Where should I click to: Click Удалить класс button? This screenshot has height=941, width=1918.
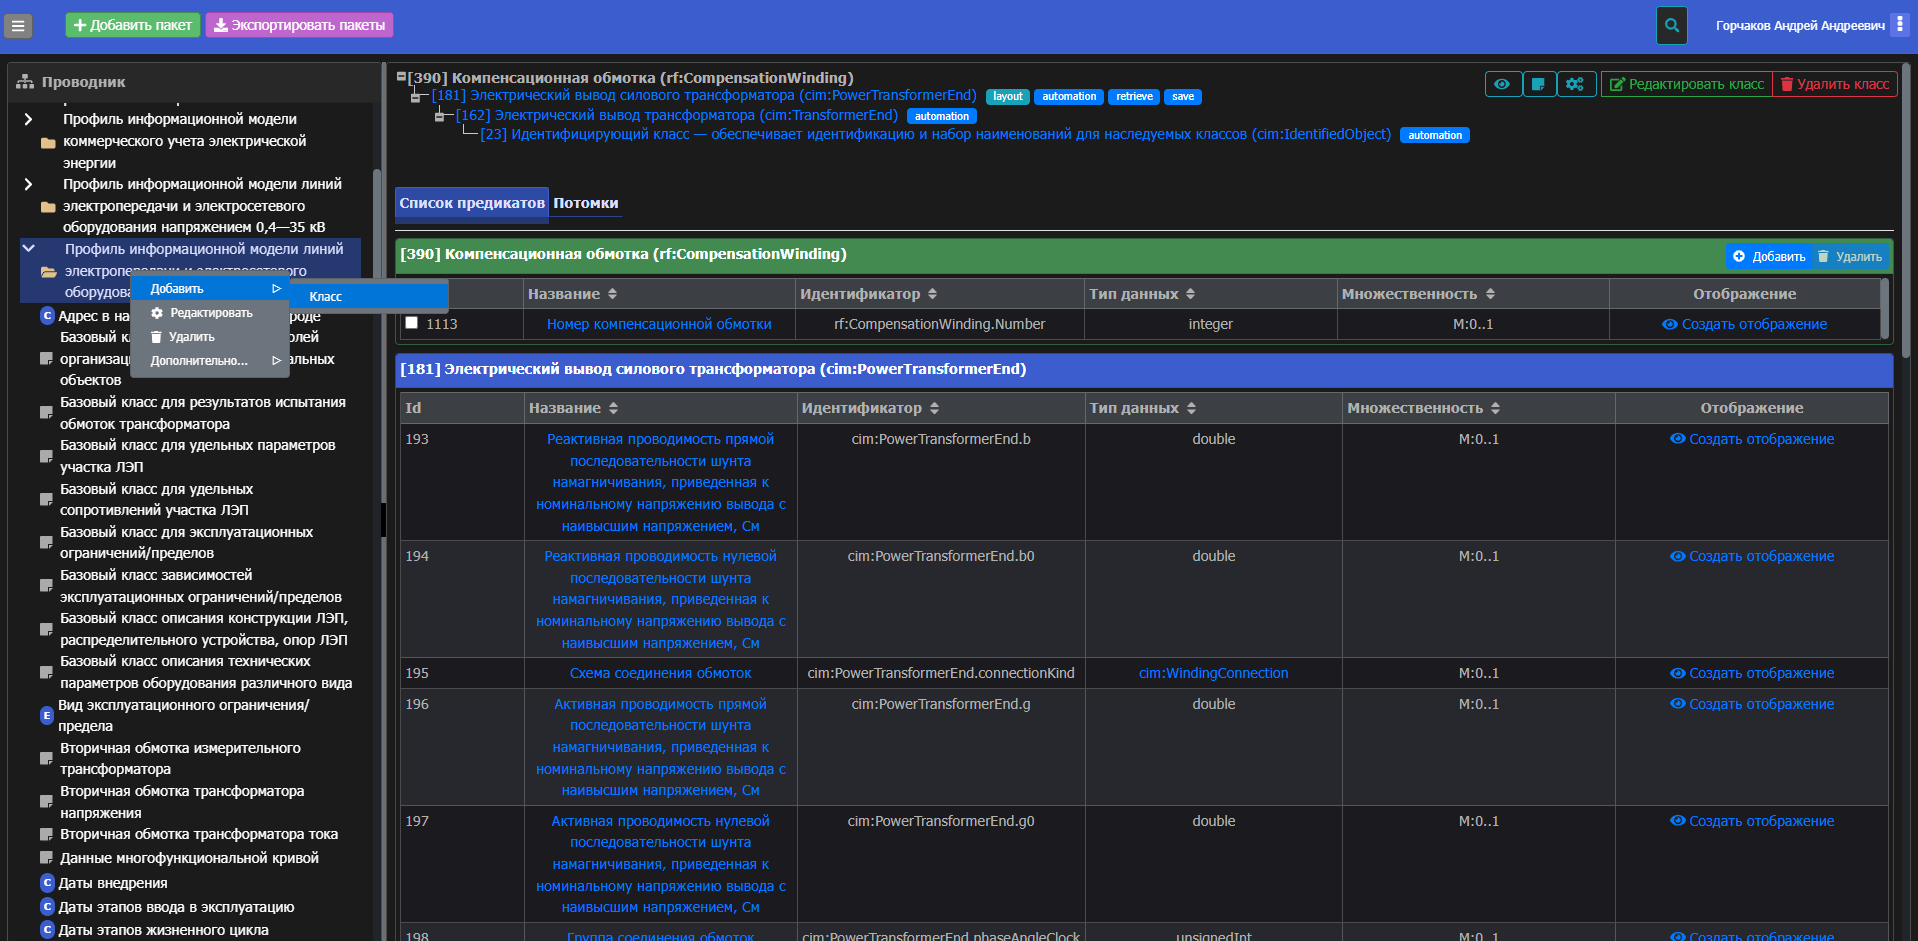pos(1835,84)
